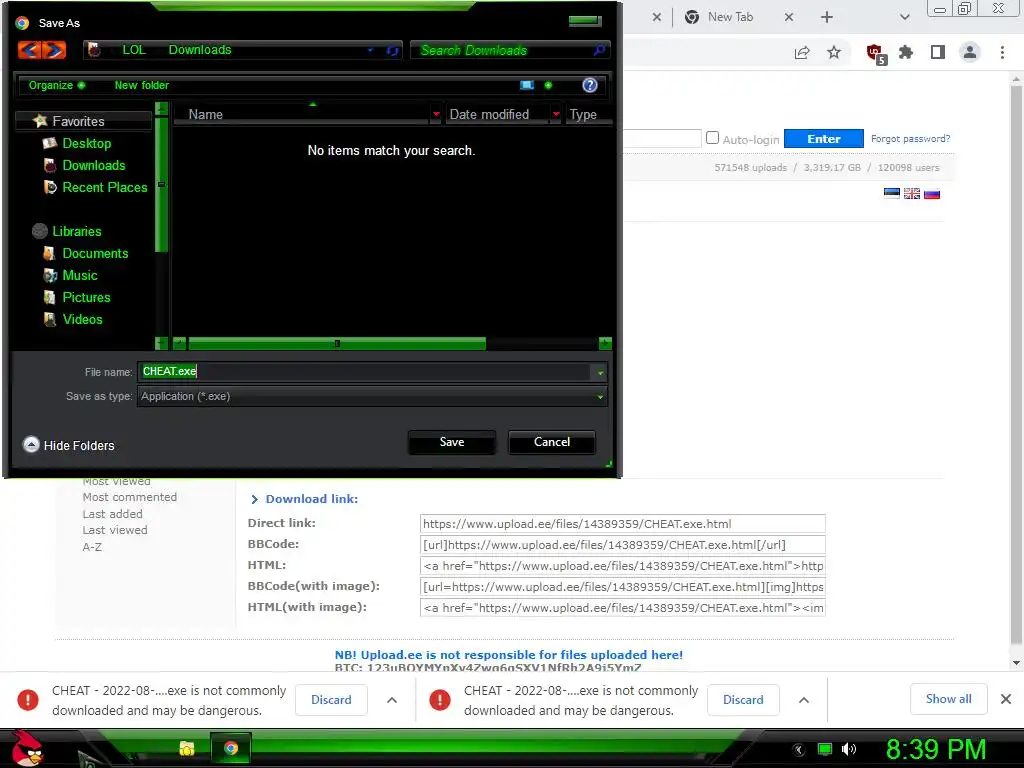Close the downloads bar

tap(1006, 699)
